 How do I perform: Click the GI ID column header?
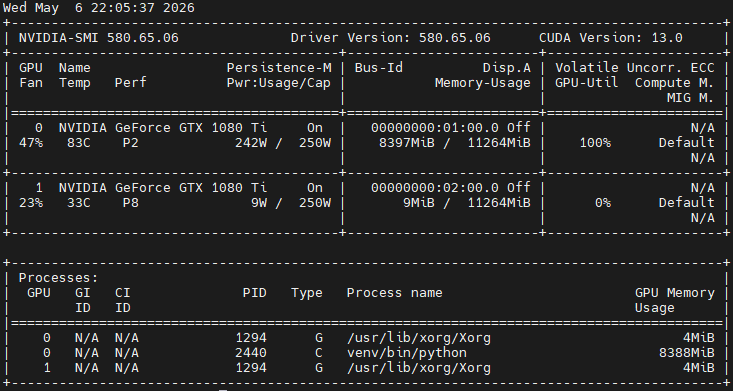coord(83,300)
